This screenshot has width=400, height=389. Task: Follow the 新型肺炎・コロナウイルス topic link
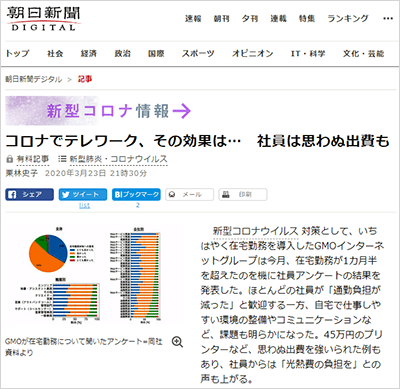click(x=118, y=159)
